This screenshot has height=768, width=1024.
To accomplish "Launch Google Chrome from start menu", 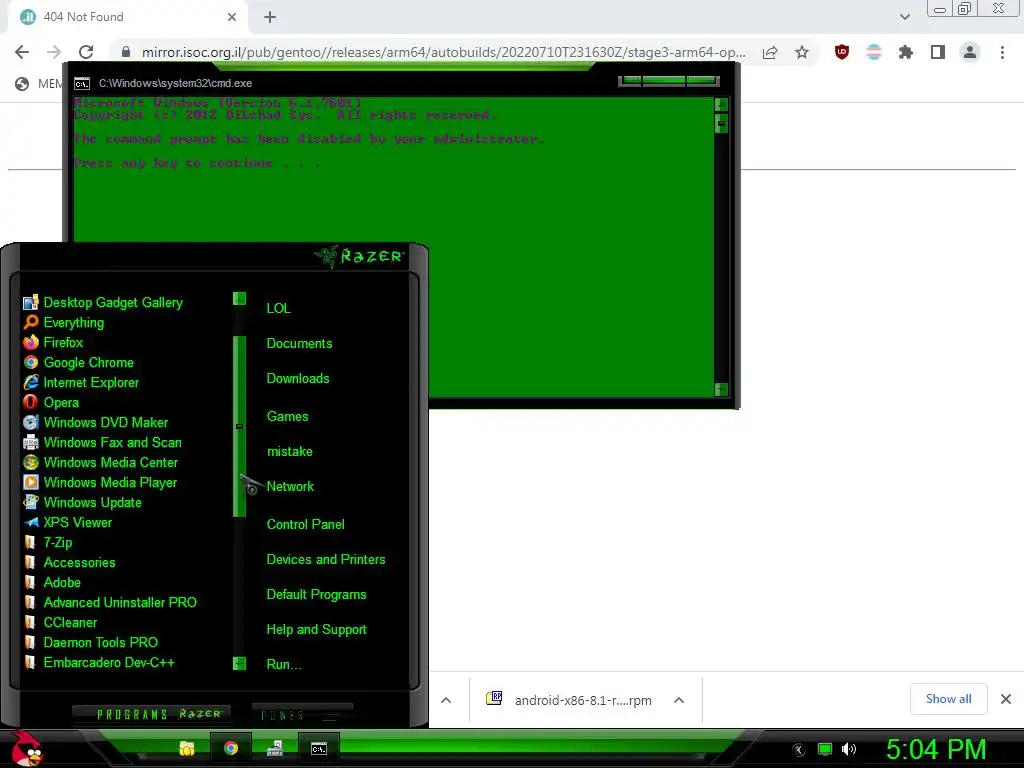I will coord(78,362).
